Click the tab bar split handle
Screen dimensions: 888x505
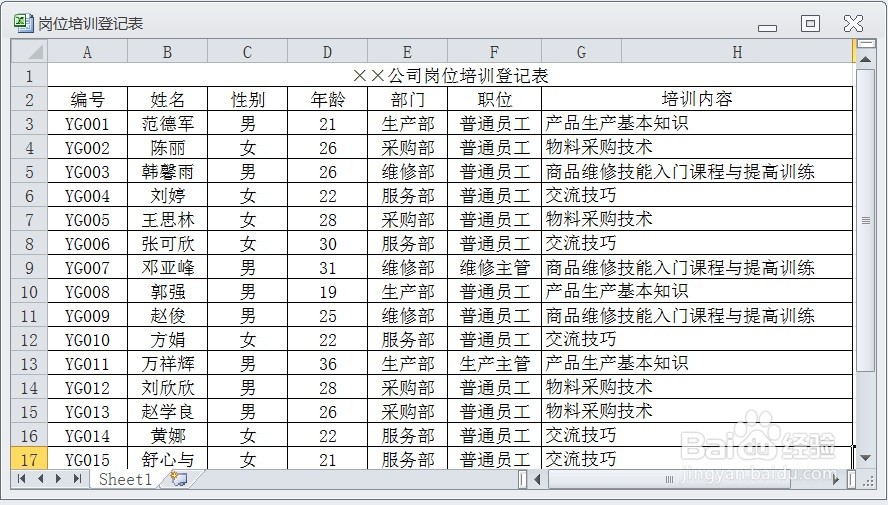point(522,480)
